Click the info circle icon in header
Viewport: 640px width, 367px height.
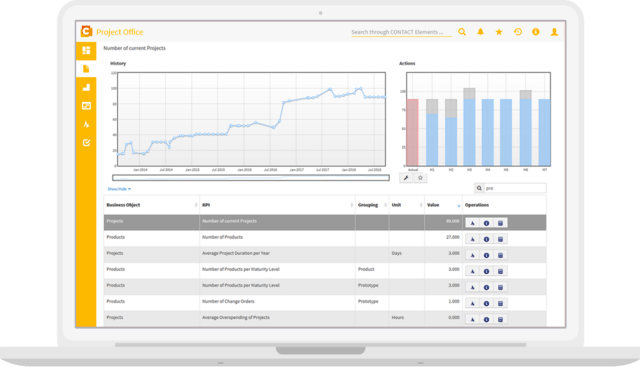pyautogui.click(x=536, y=32)
